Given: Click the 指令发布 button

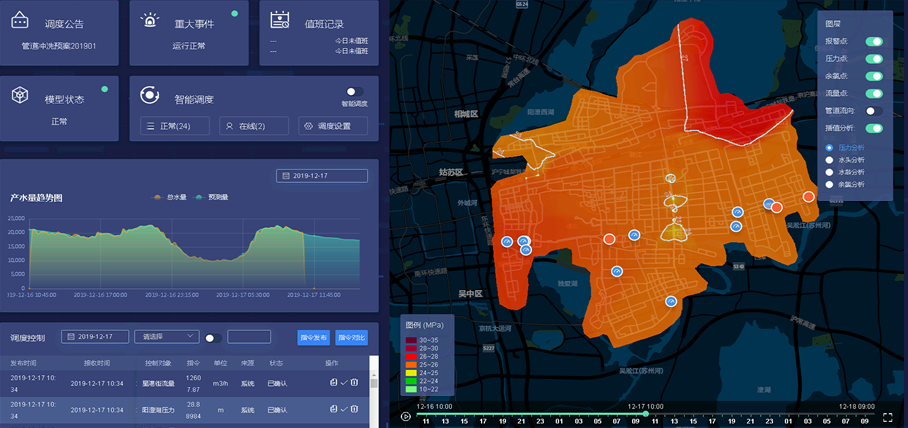Looking at the screenshot, I should 314,338.
